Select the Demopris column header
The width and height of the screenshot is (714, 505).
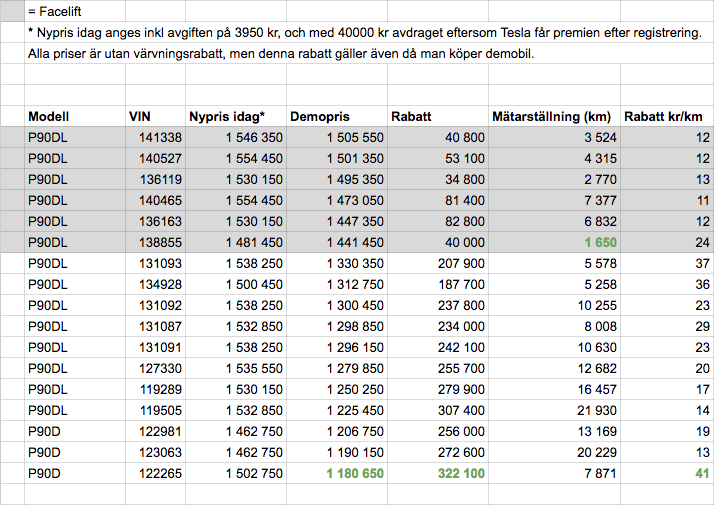coord(320,116)
